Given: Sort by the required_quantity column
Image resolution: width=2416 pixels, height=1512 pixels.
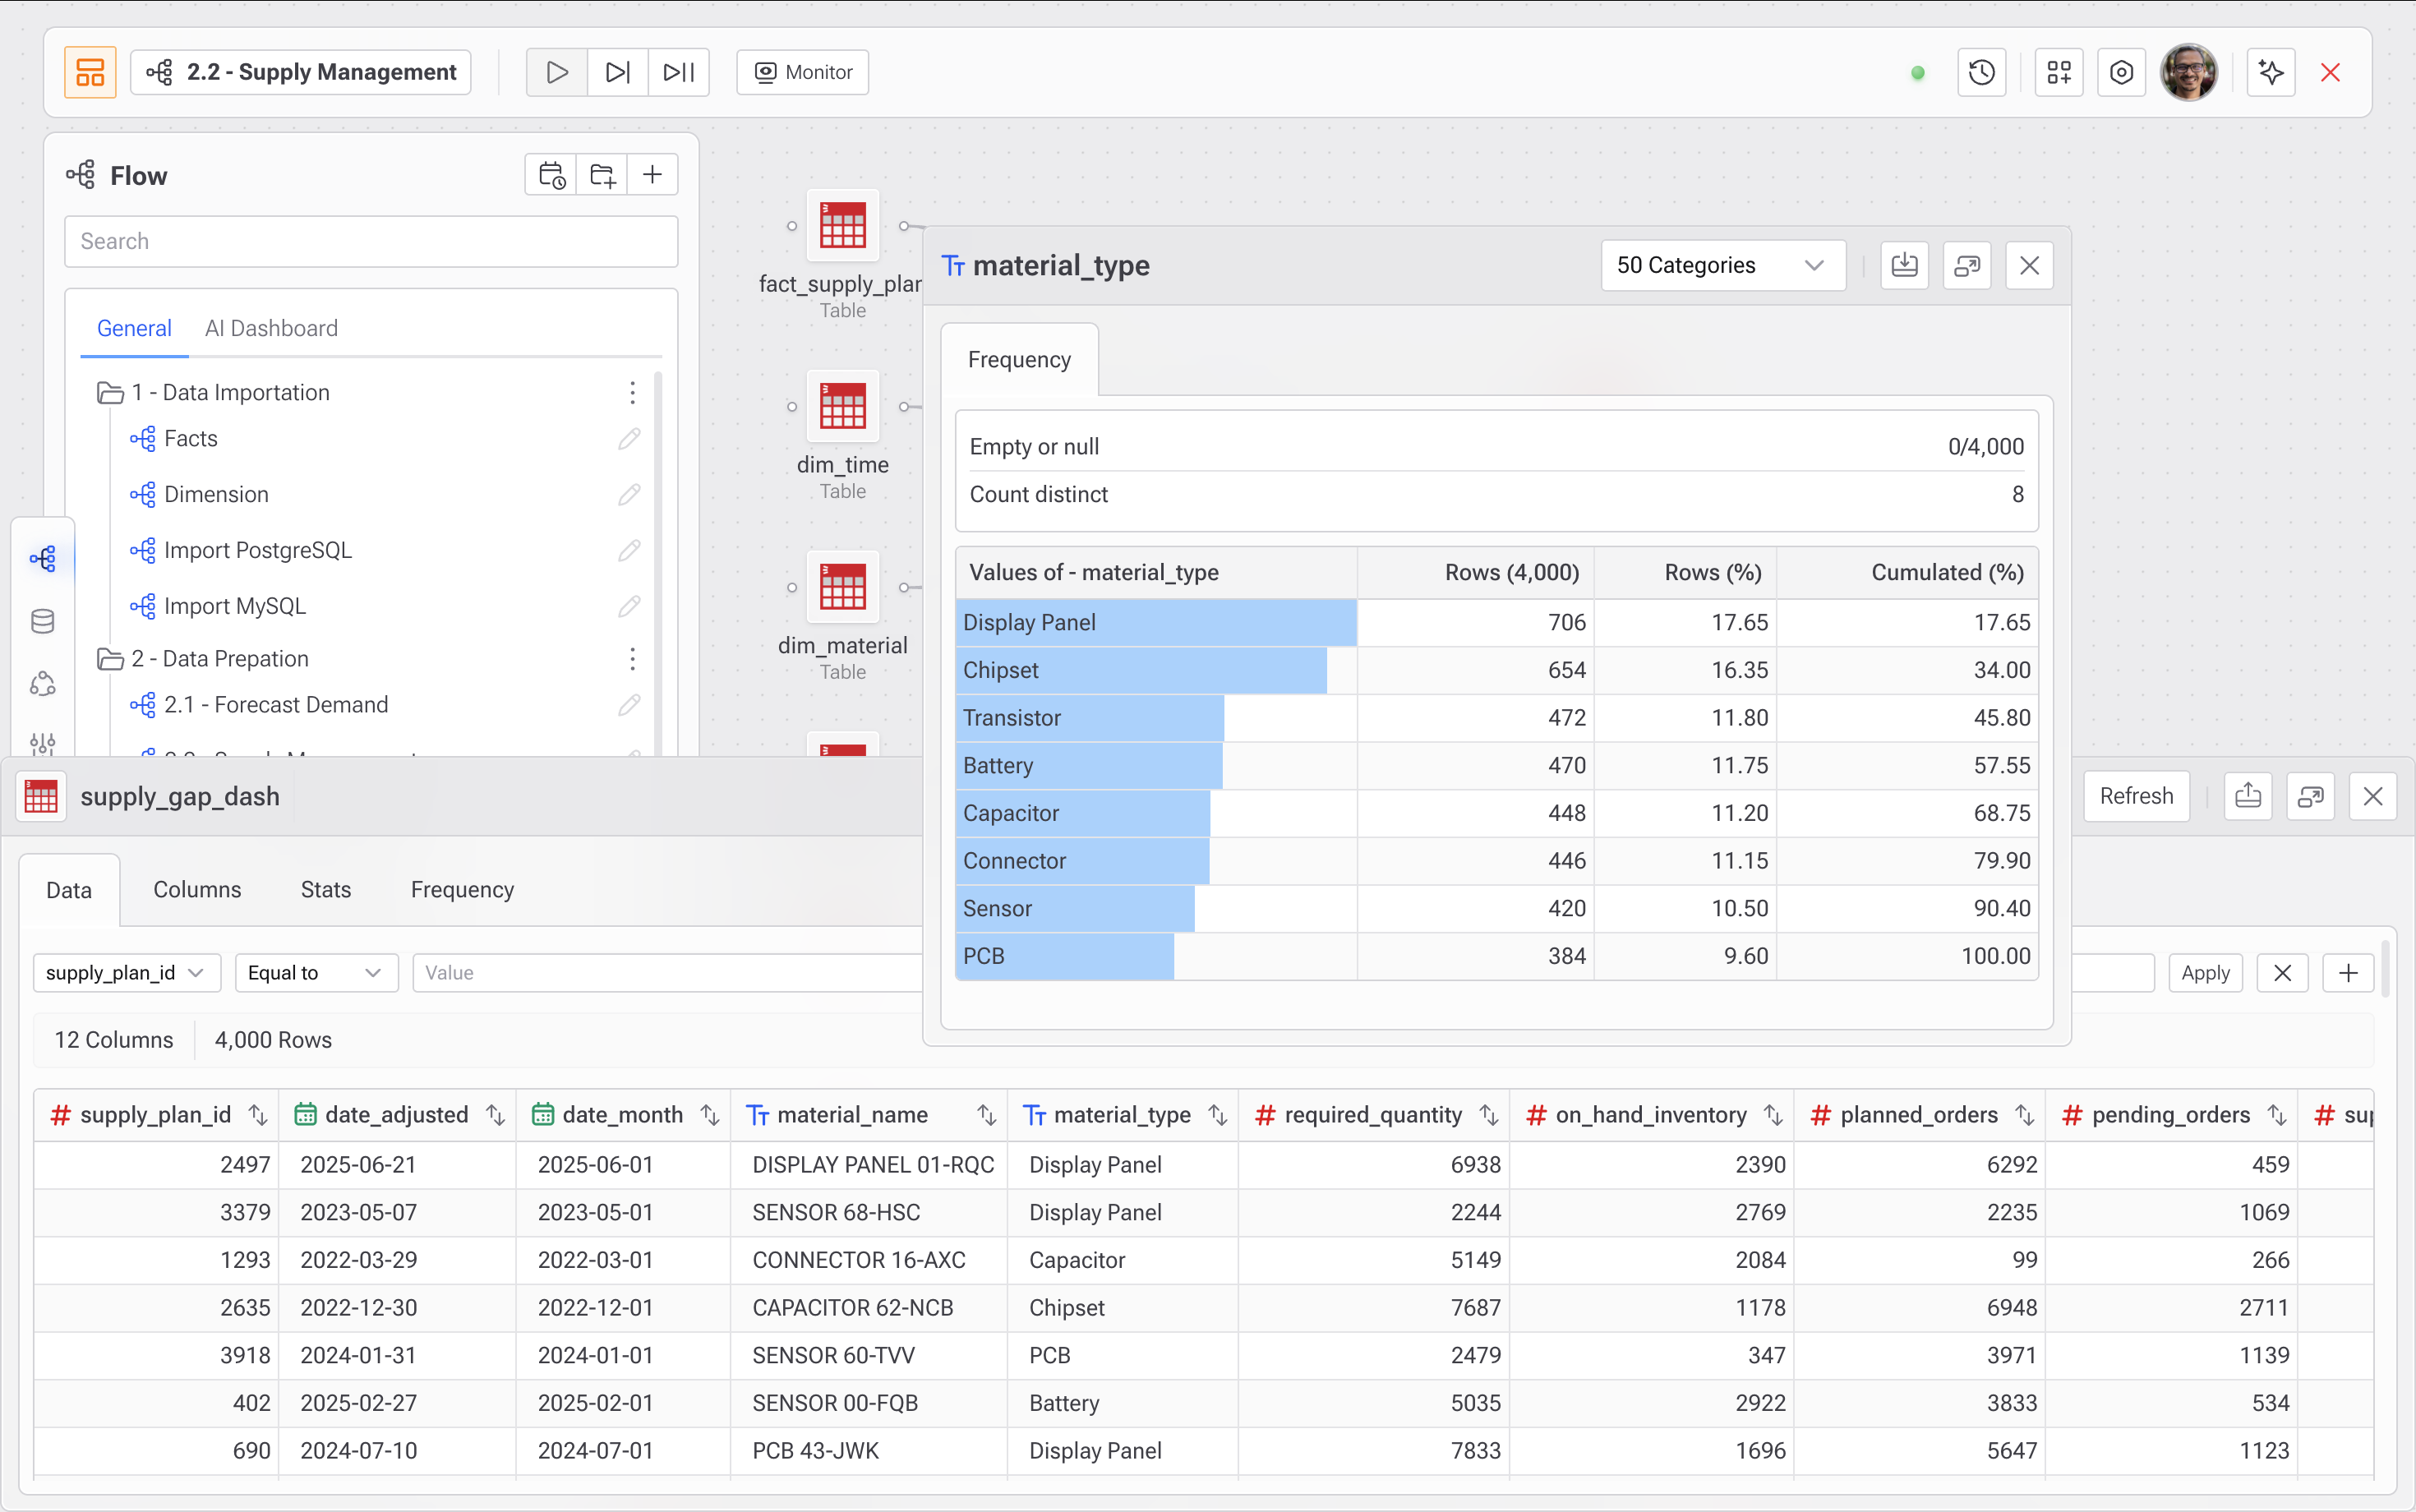Looking at the screenshot, I should [x=1488, y=1115].
